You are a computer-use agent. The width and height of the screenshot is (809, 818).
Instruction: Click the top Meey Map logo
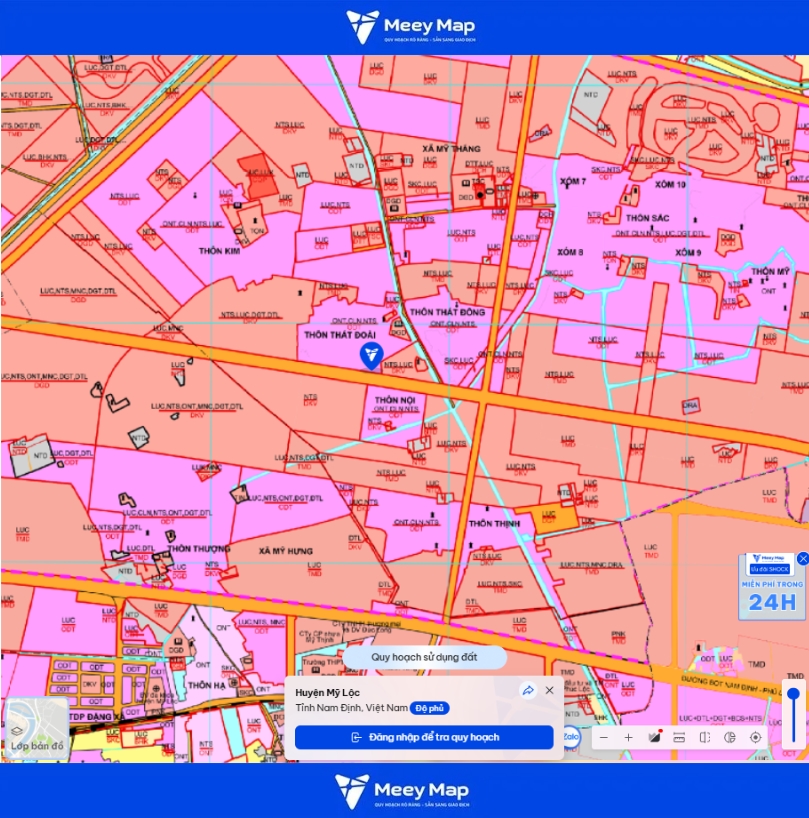(x=410, y=27)
